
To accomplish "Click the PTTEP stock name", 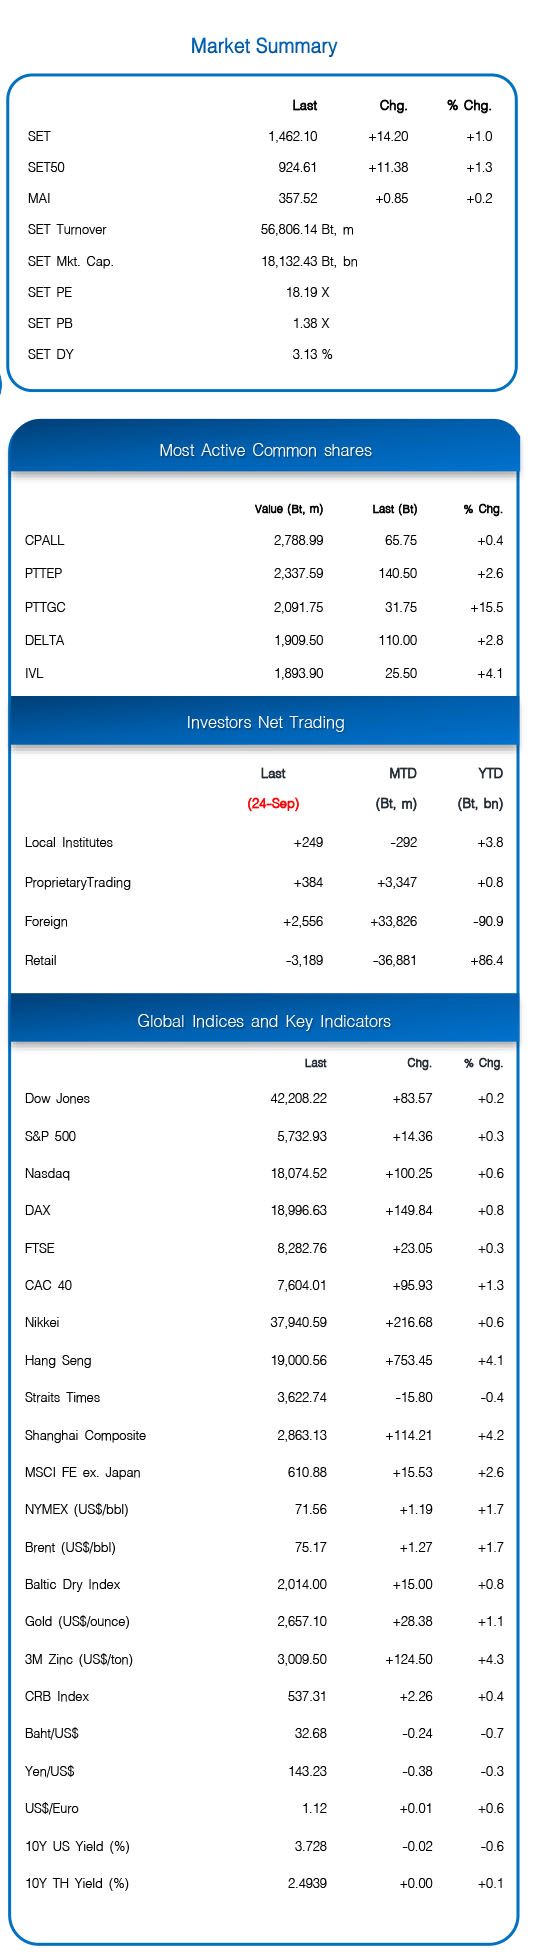I will (44, 573).
